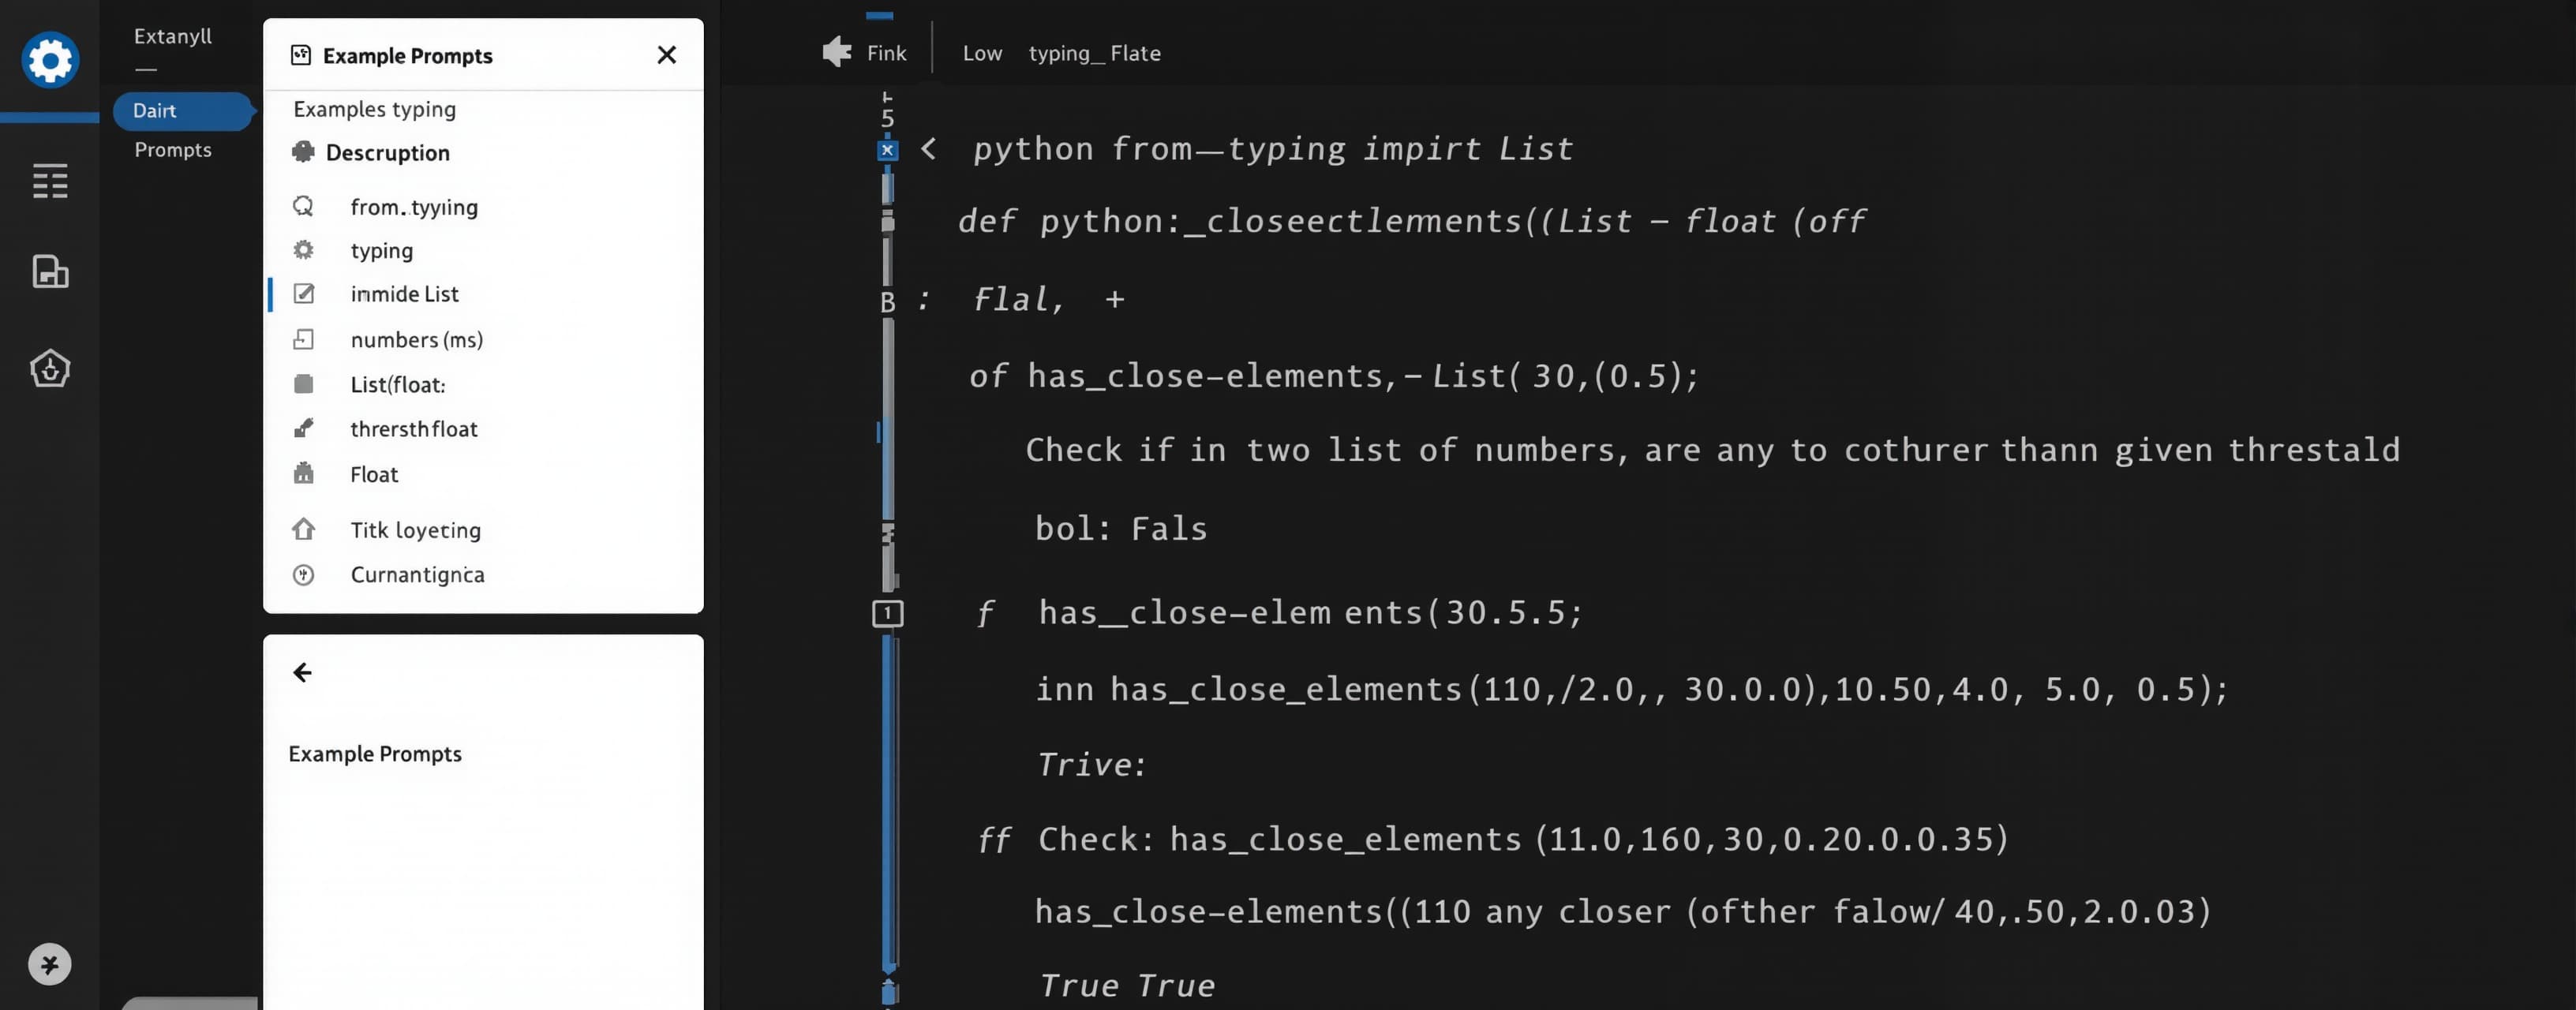
Task: Click the 'ff Check: has_close_elements' line
Action: [1492, 839]
